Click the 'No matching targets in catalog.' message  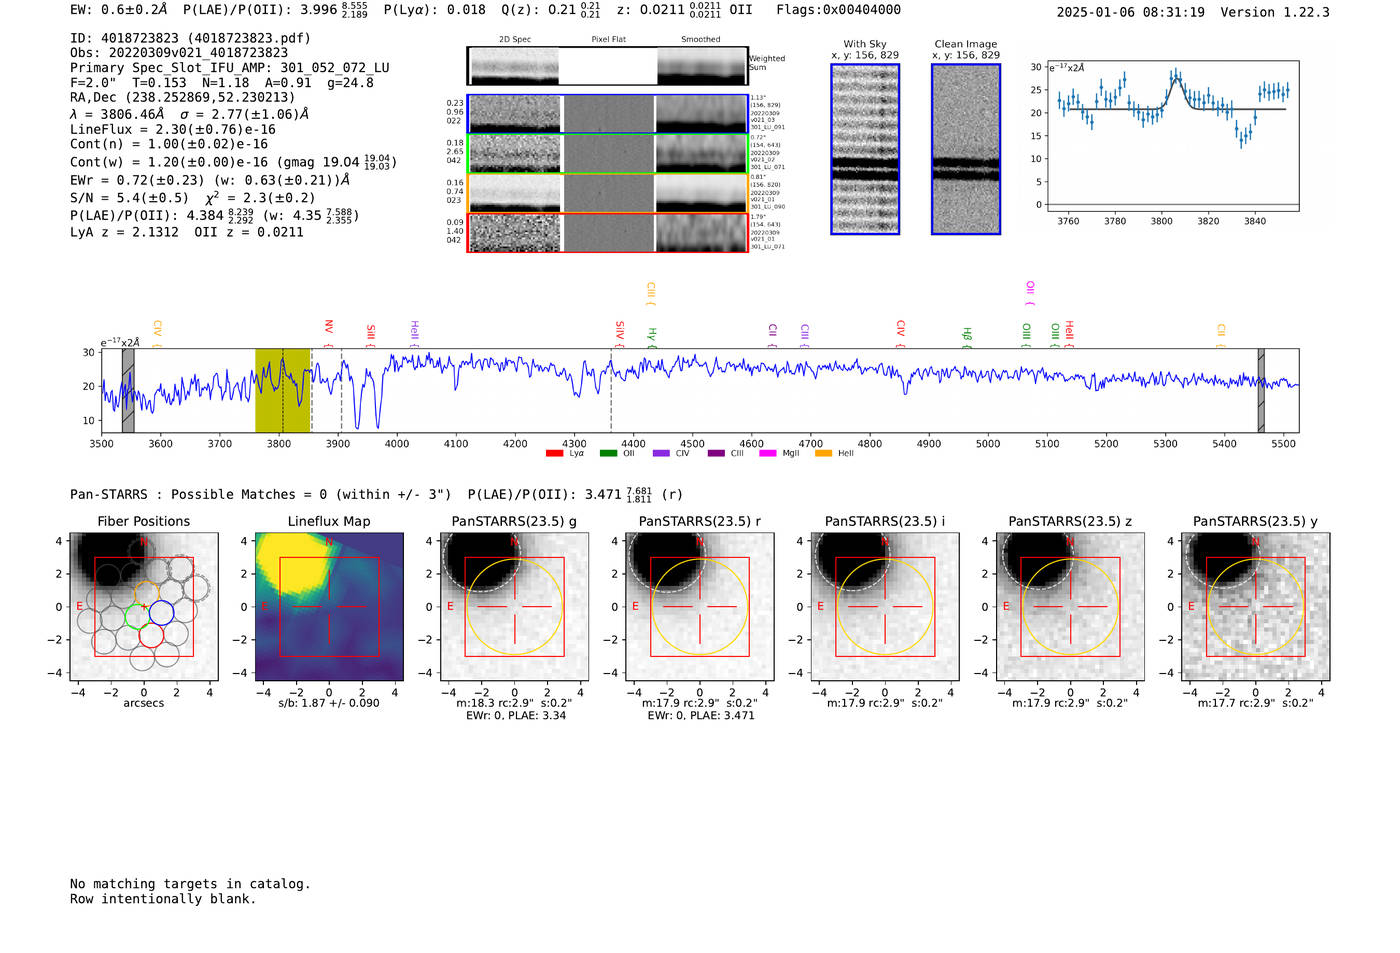(190, 884)
